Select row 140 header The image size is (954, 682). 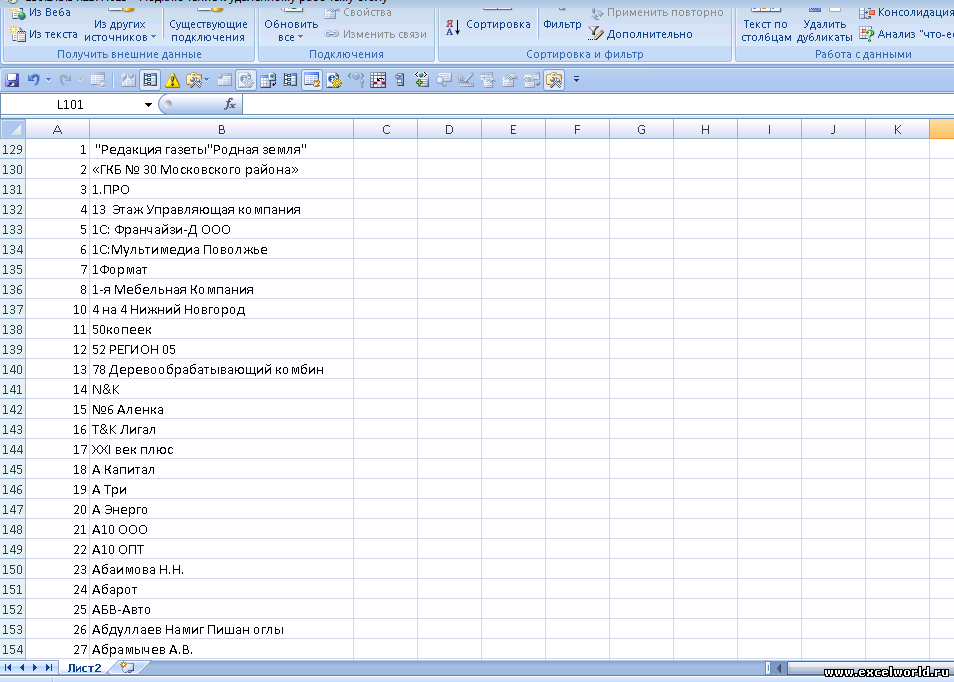pyautogui.click(x=13, y=369)
